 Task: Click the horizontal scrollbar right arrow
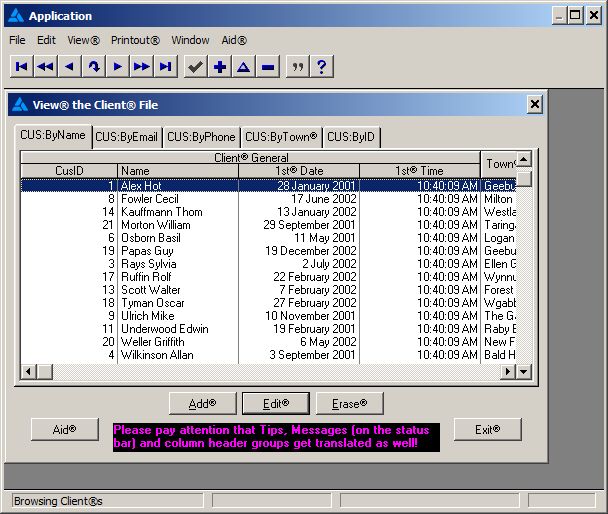[508, 372]
